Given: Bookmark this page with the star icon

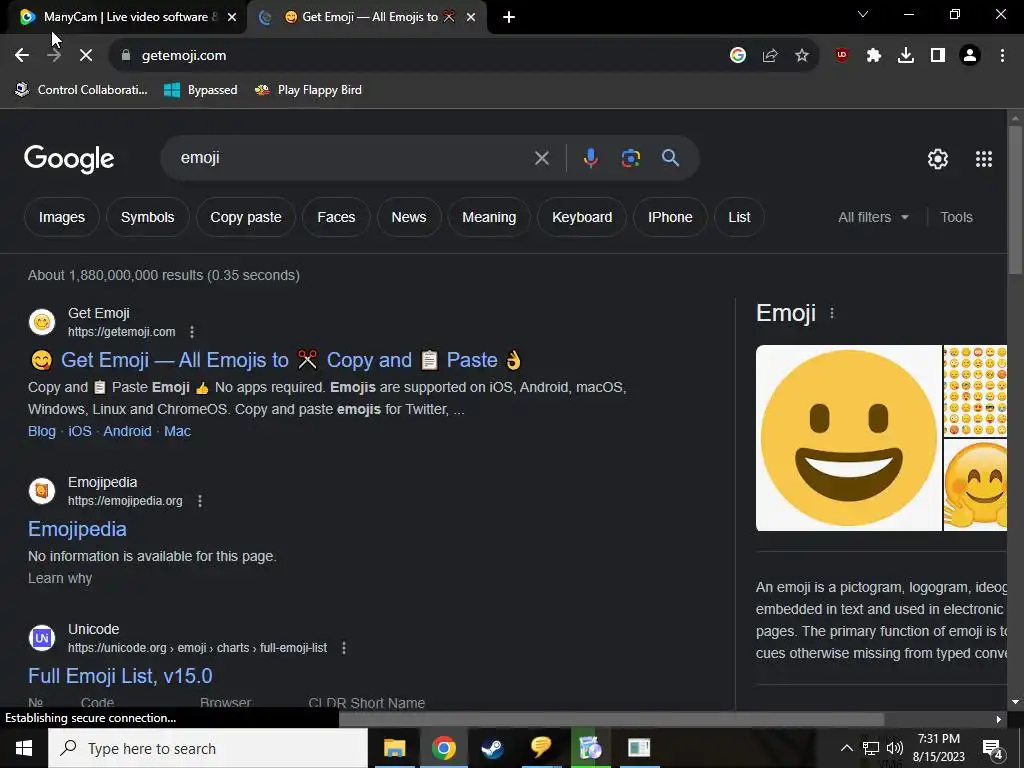Looking at the screenshot, I should coord(802,56).
